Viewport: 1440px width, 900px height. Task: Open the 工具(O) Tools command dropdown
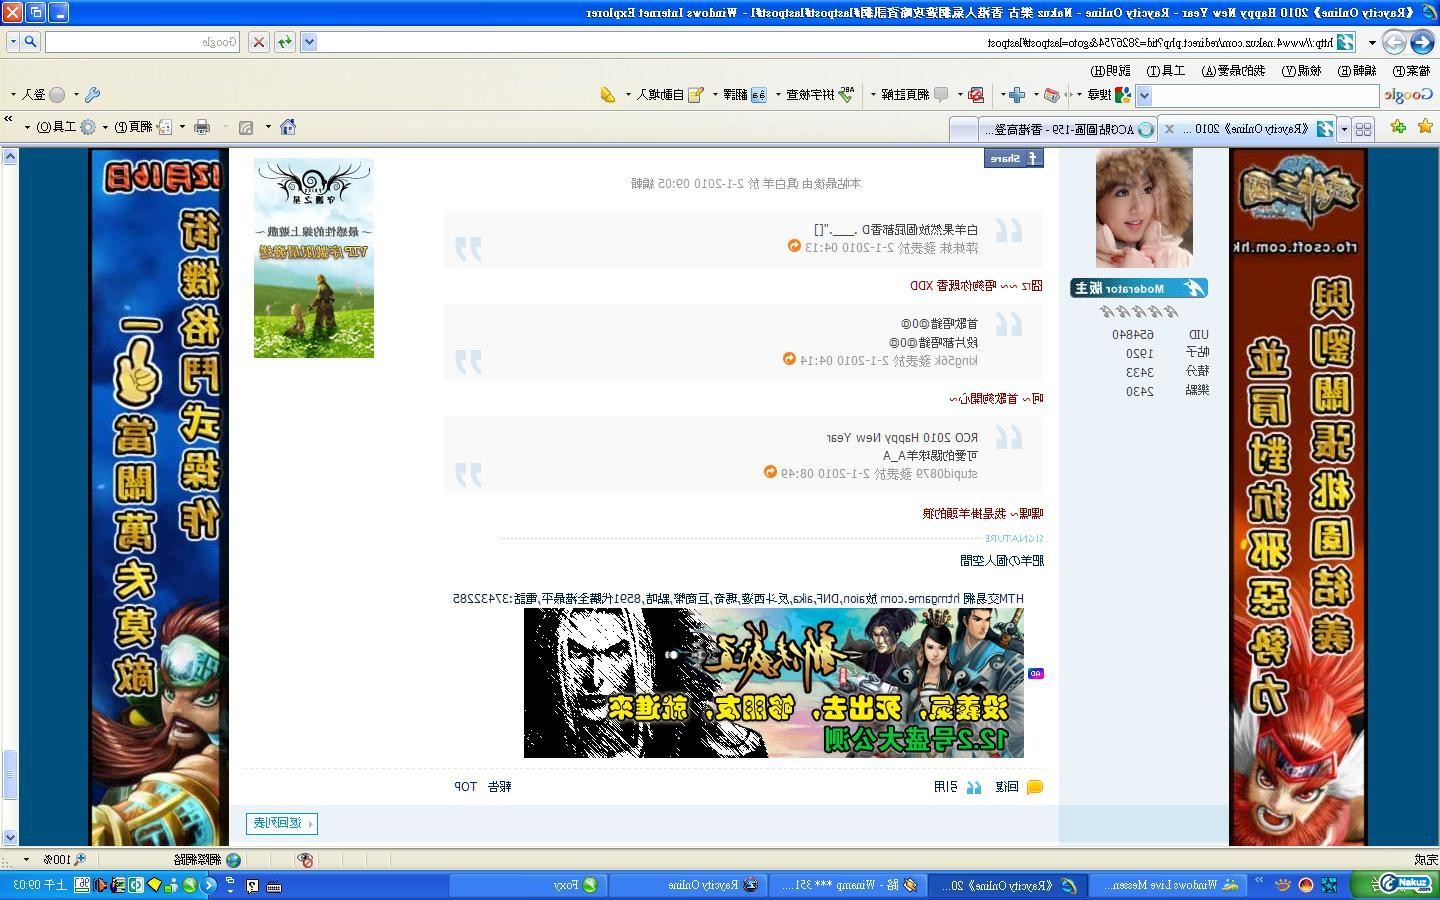click(64, 127)
